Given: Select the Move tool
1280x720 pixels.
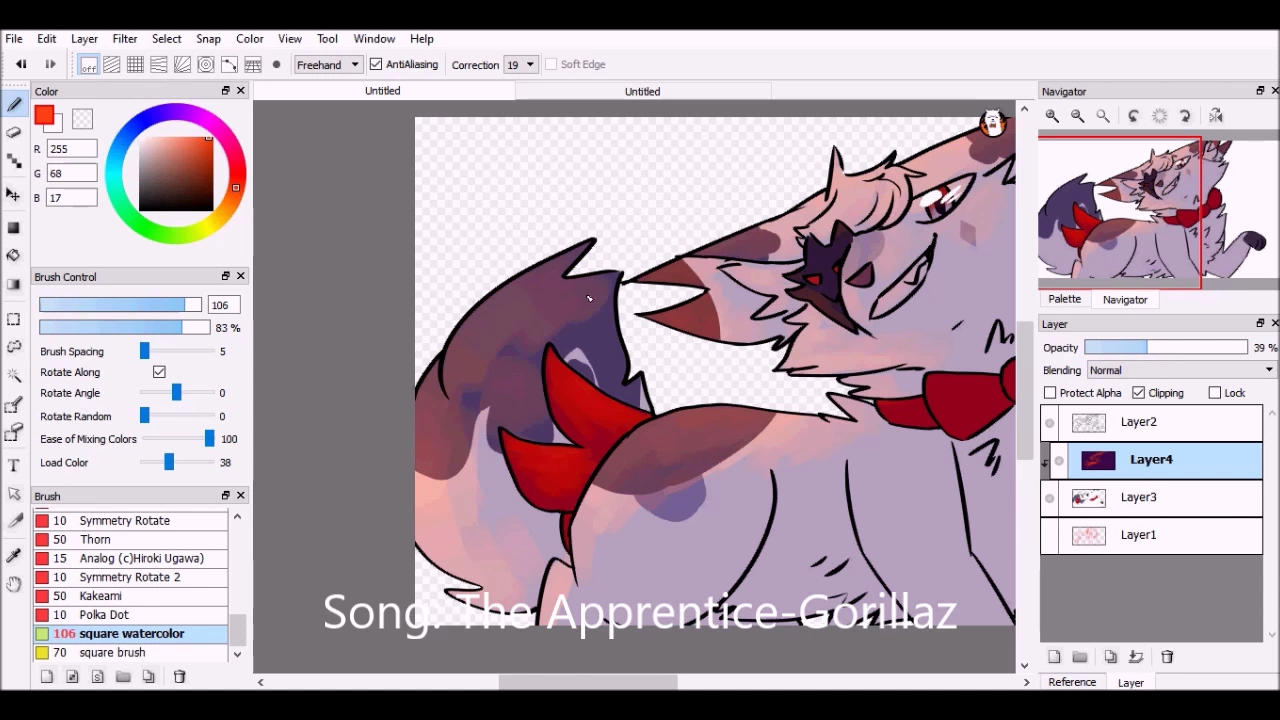Looking at the screenshot, I should tap(14, 194).
